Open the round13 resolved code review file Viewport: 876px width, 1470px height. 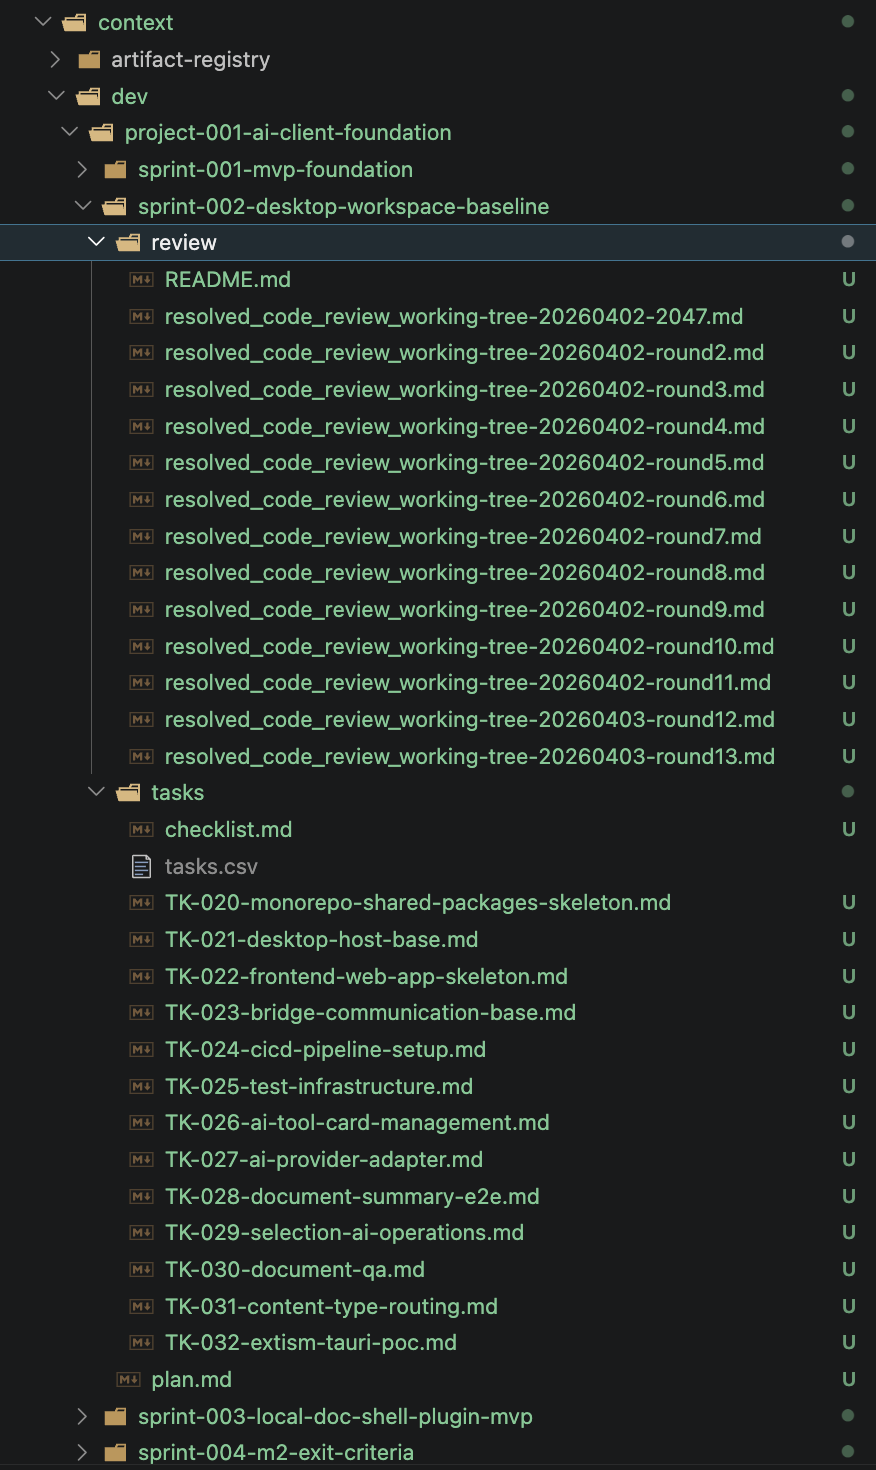[x=469, y=757]
